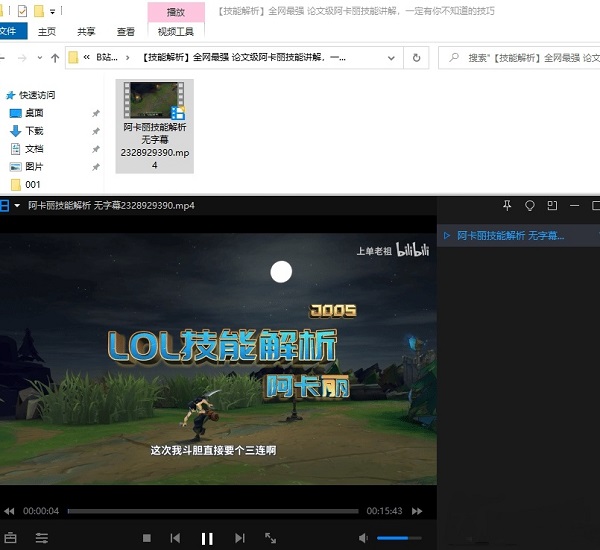Switch to the 查看 ribbon tab
The width and height of the screenshot is (600, 550).
[126, 31]
